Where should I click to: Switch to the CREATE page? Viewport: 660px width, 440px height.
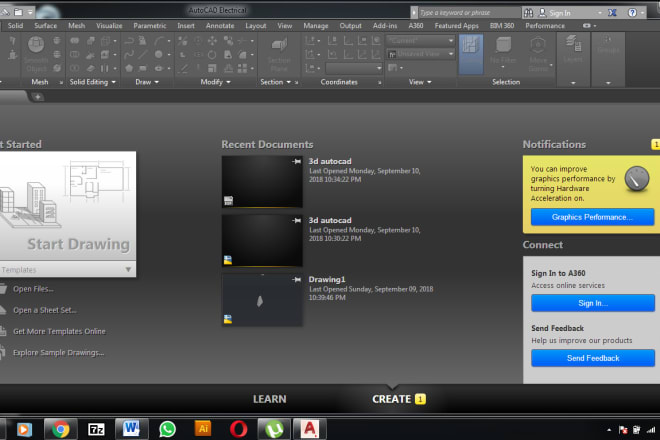pyautogui.click(x=391, y=399)
